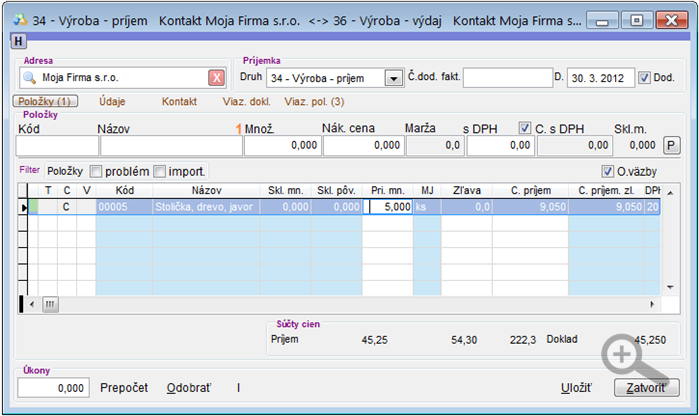699x416 pixels.
Task: Open the Kontakt tab
Action: pos(179,102)
